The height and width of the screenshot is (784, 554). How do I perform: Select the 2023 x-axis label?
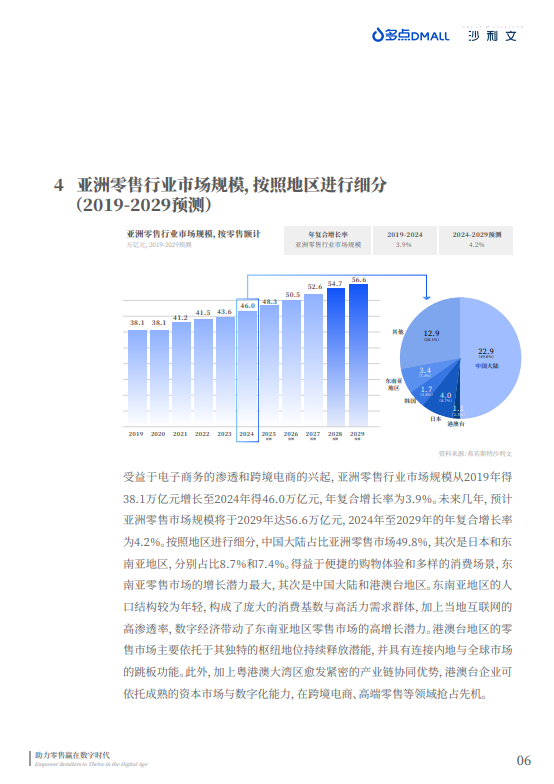tap(224, 434)
